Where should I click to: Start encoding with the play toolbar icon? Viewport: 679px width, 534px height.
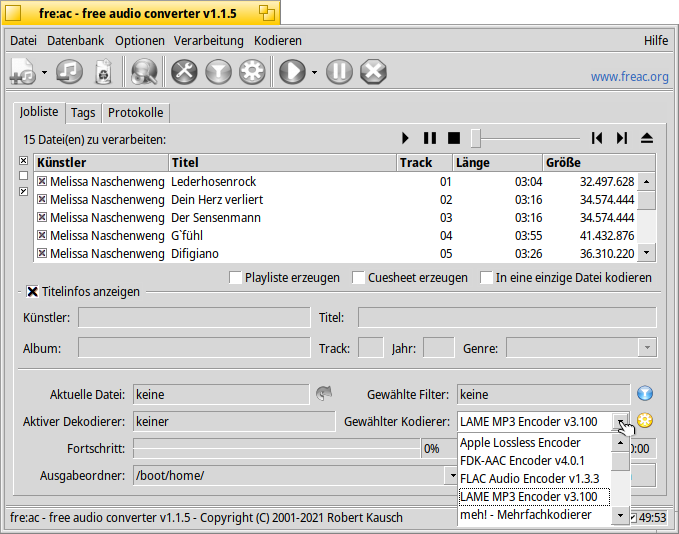tap(291, 72)
